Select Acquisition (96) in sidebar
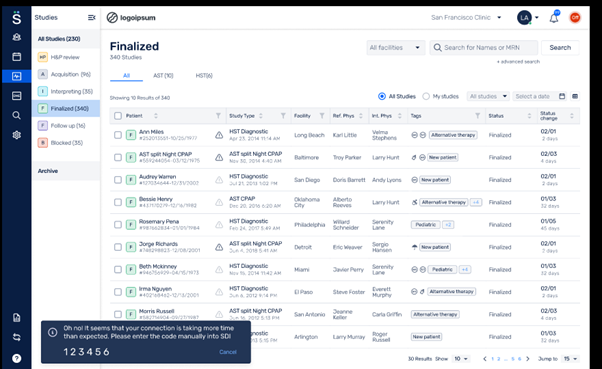This screenshot has width=602, height=369. tap(66, 74)
